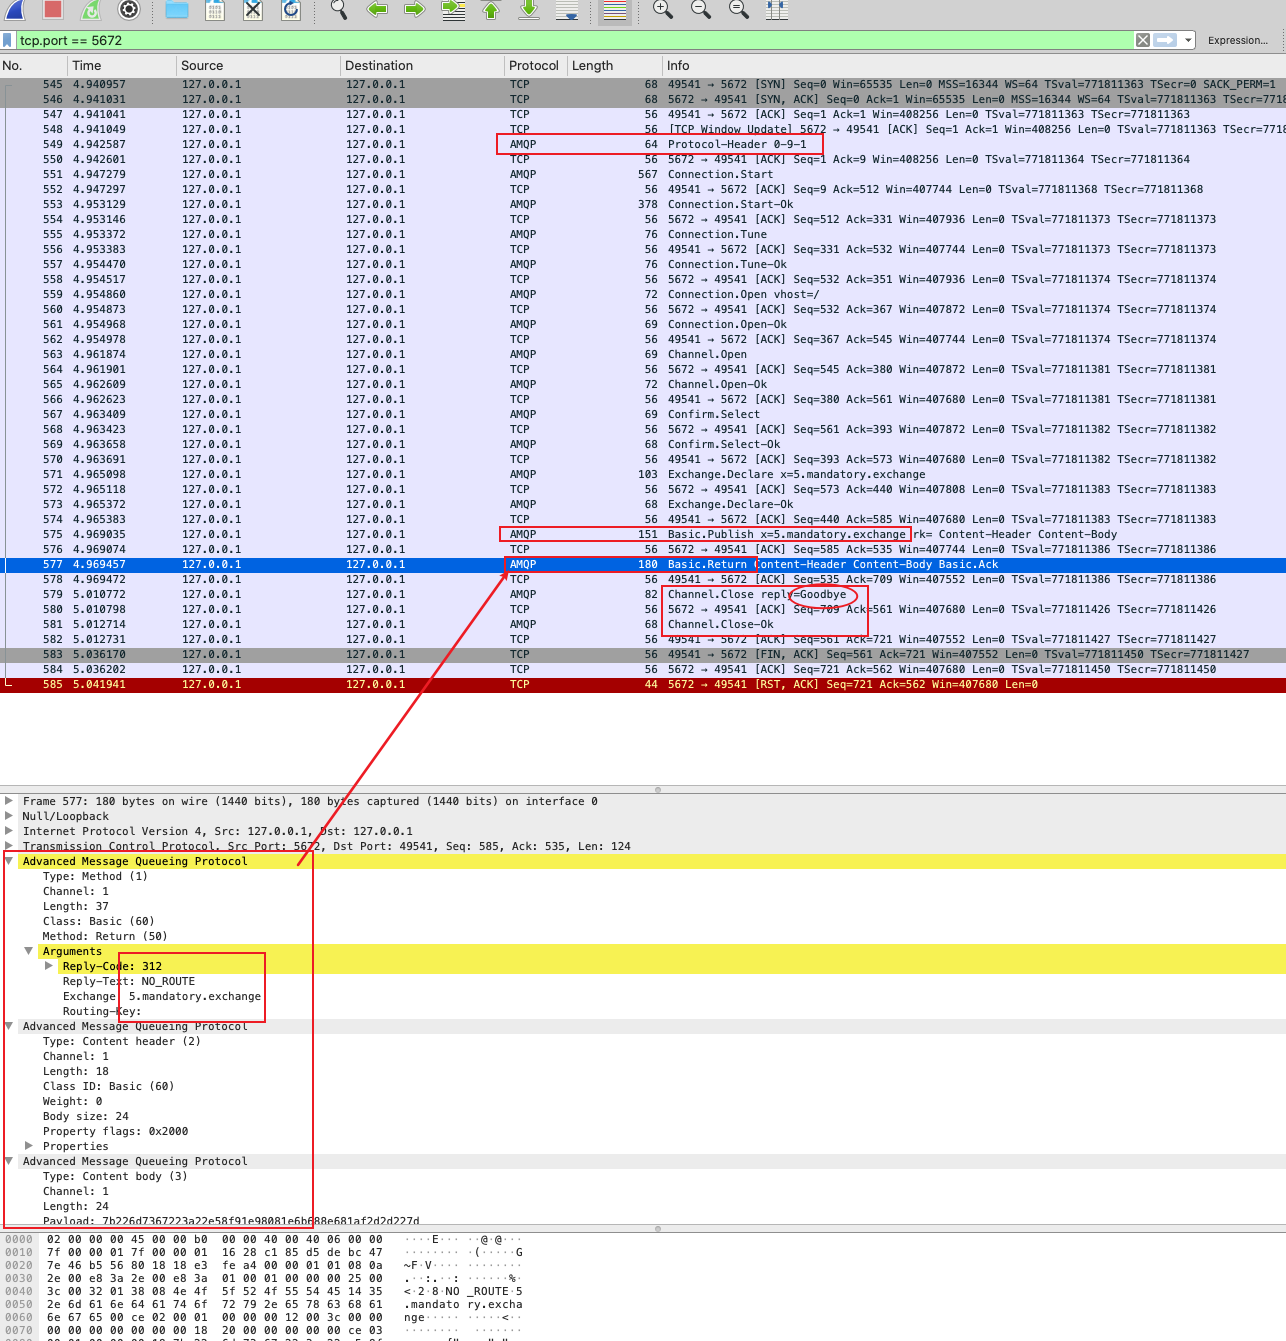Sort by the Protocol column header
The width and height of the screenshot is (1286, 1341).
click(x=533, y=65)
